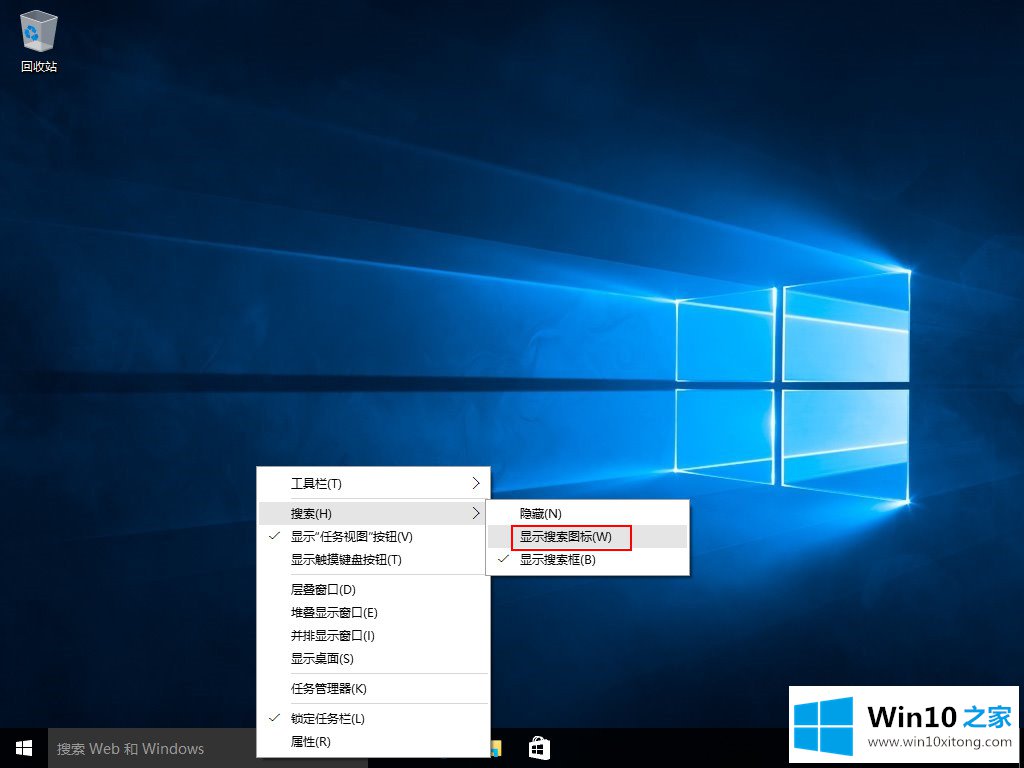Open taskbar 属性(R) properties
Screen dimensions: 1024x768
[374, 742]
